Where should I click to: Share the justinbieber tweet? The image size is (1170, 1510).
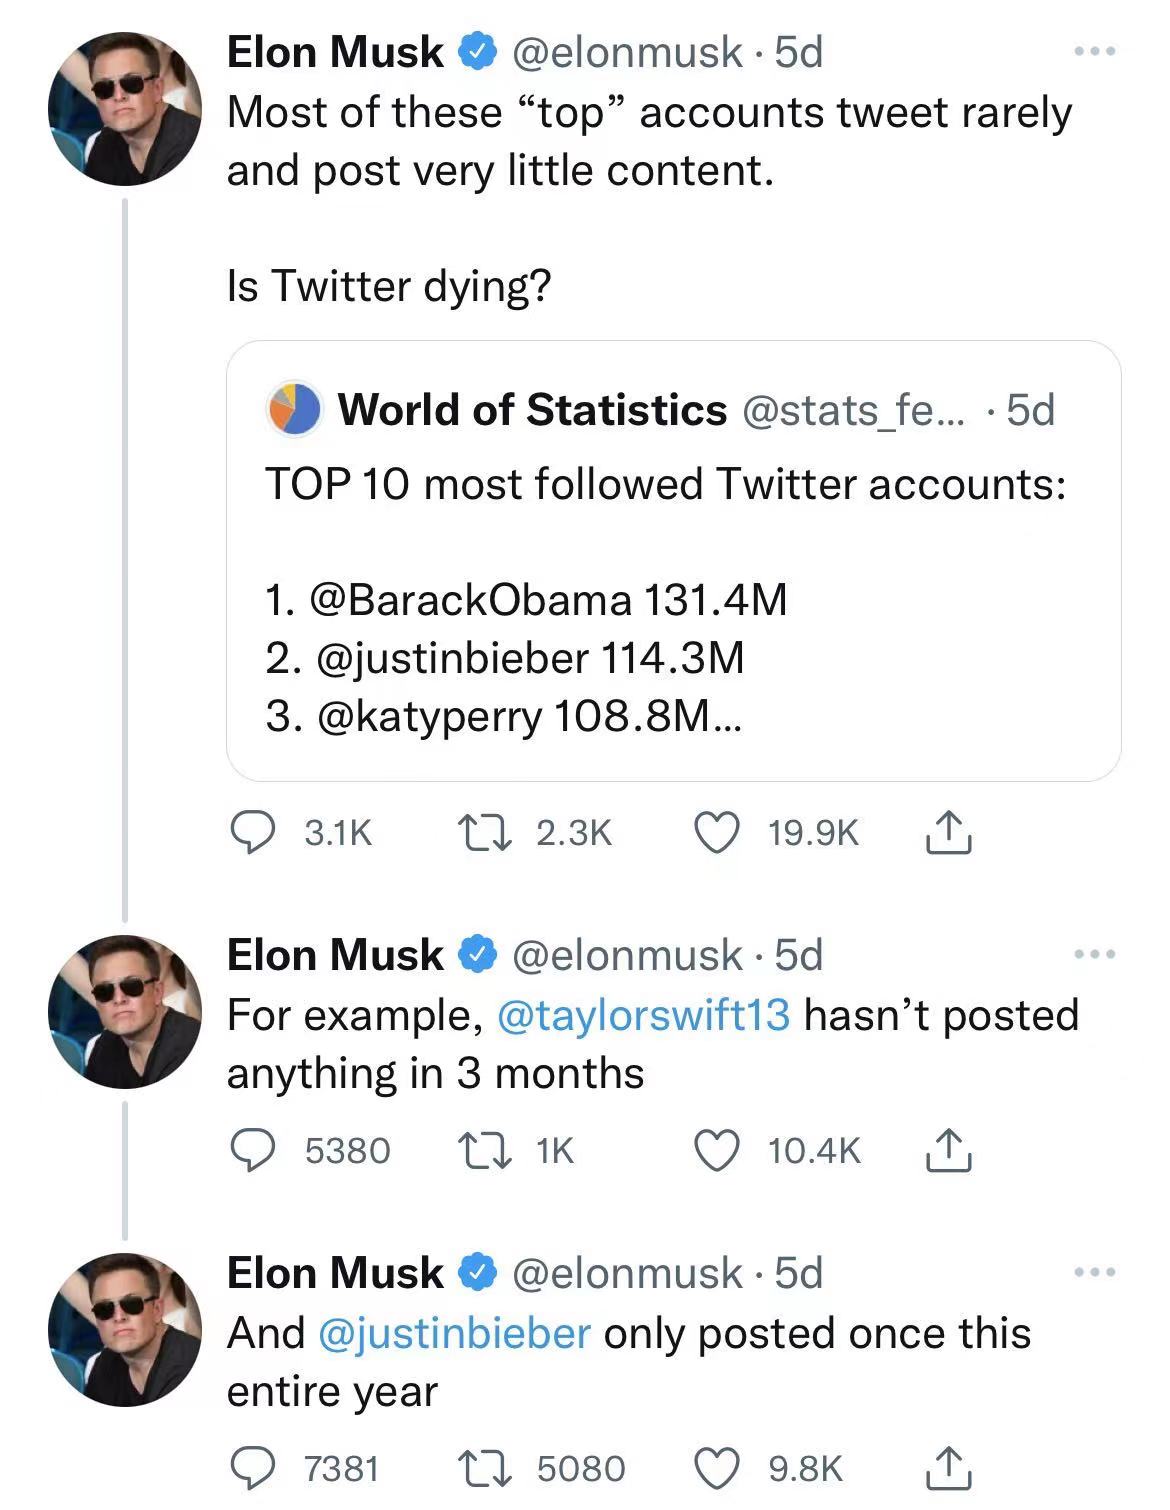pos(947,1468)
